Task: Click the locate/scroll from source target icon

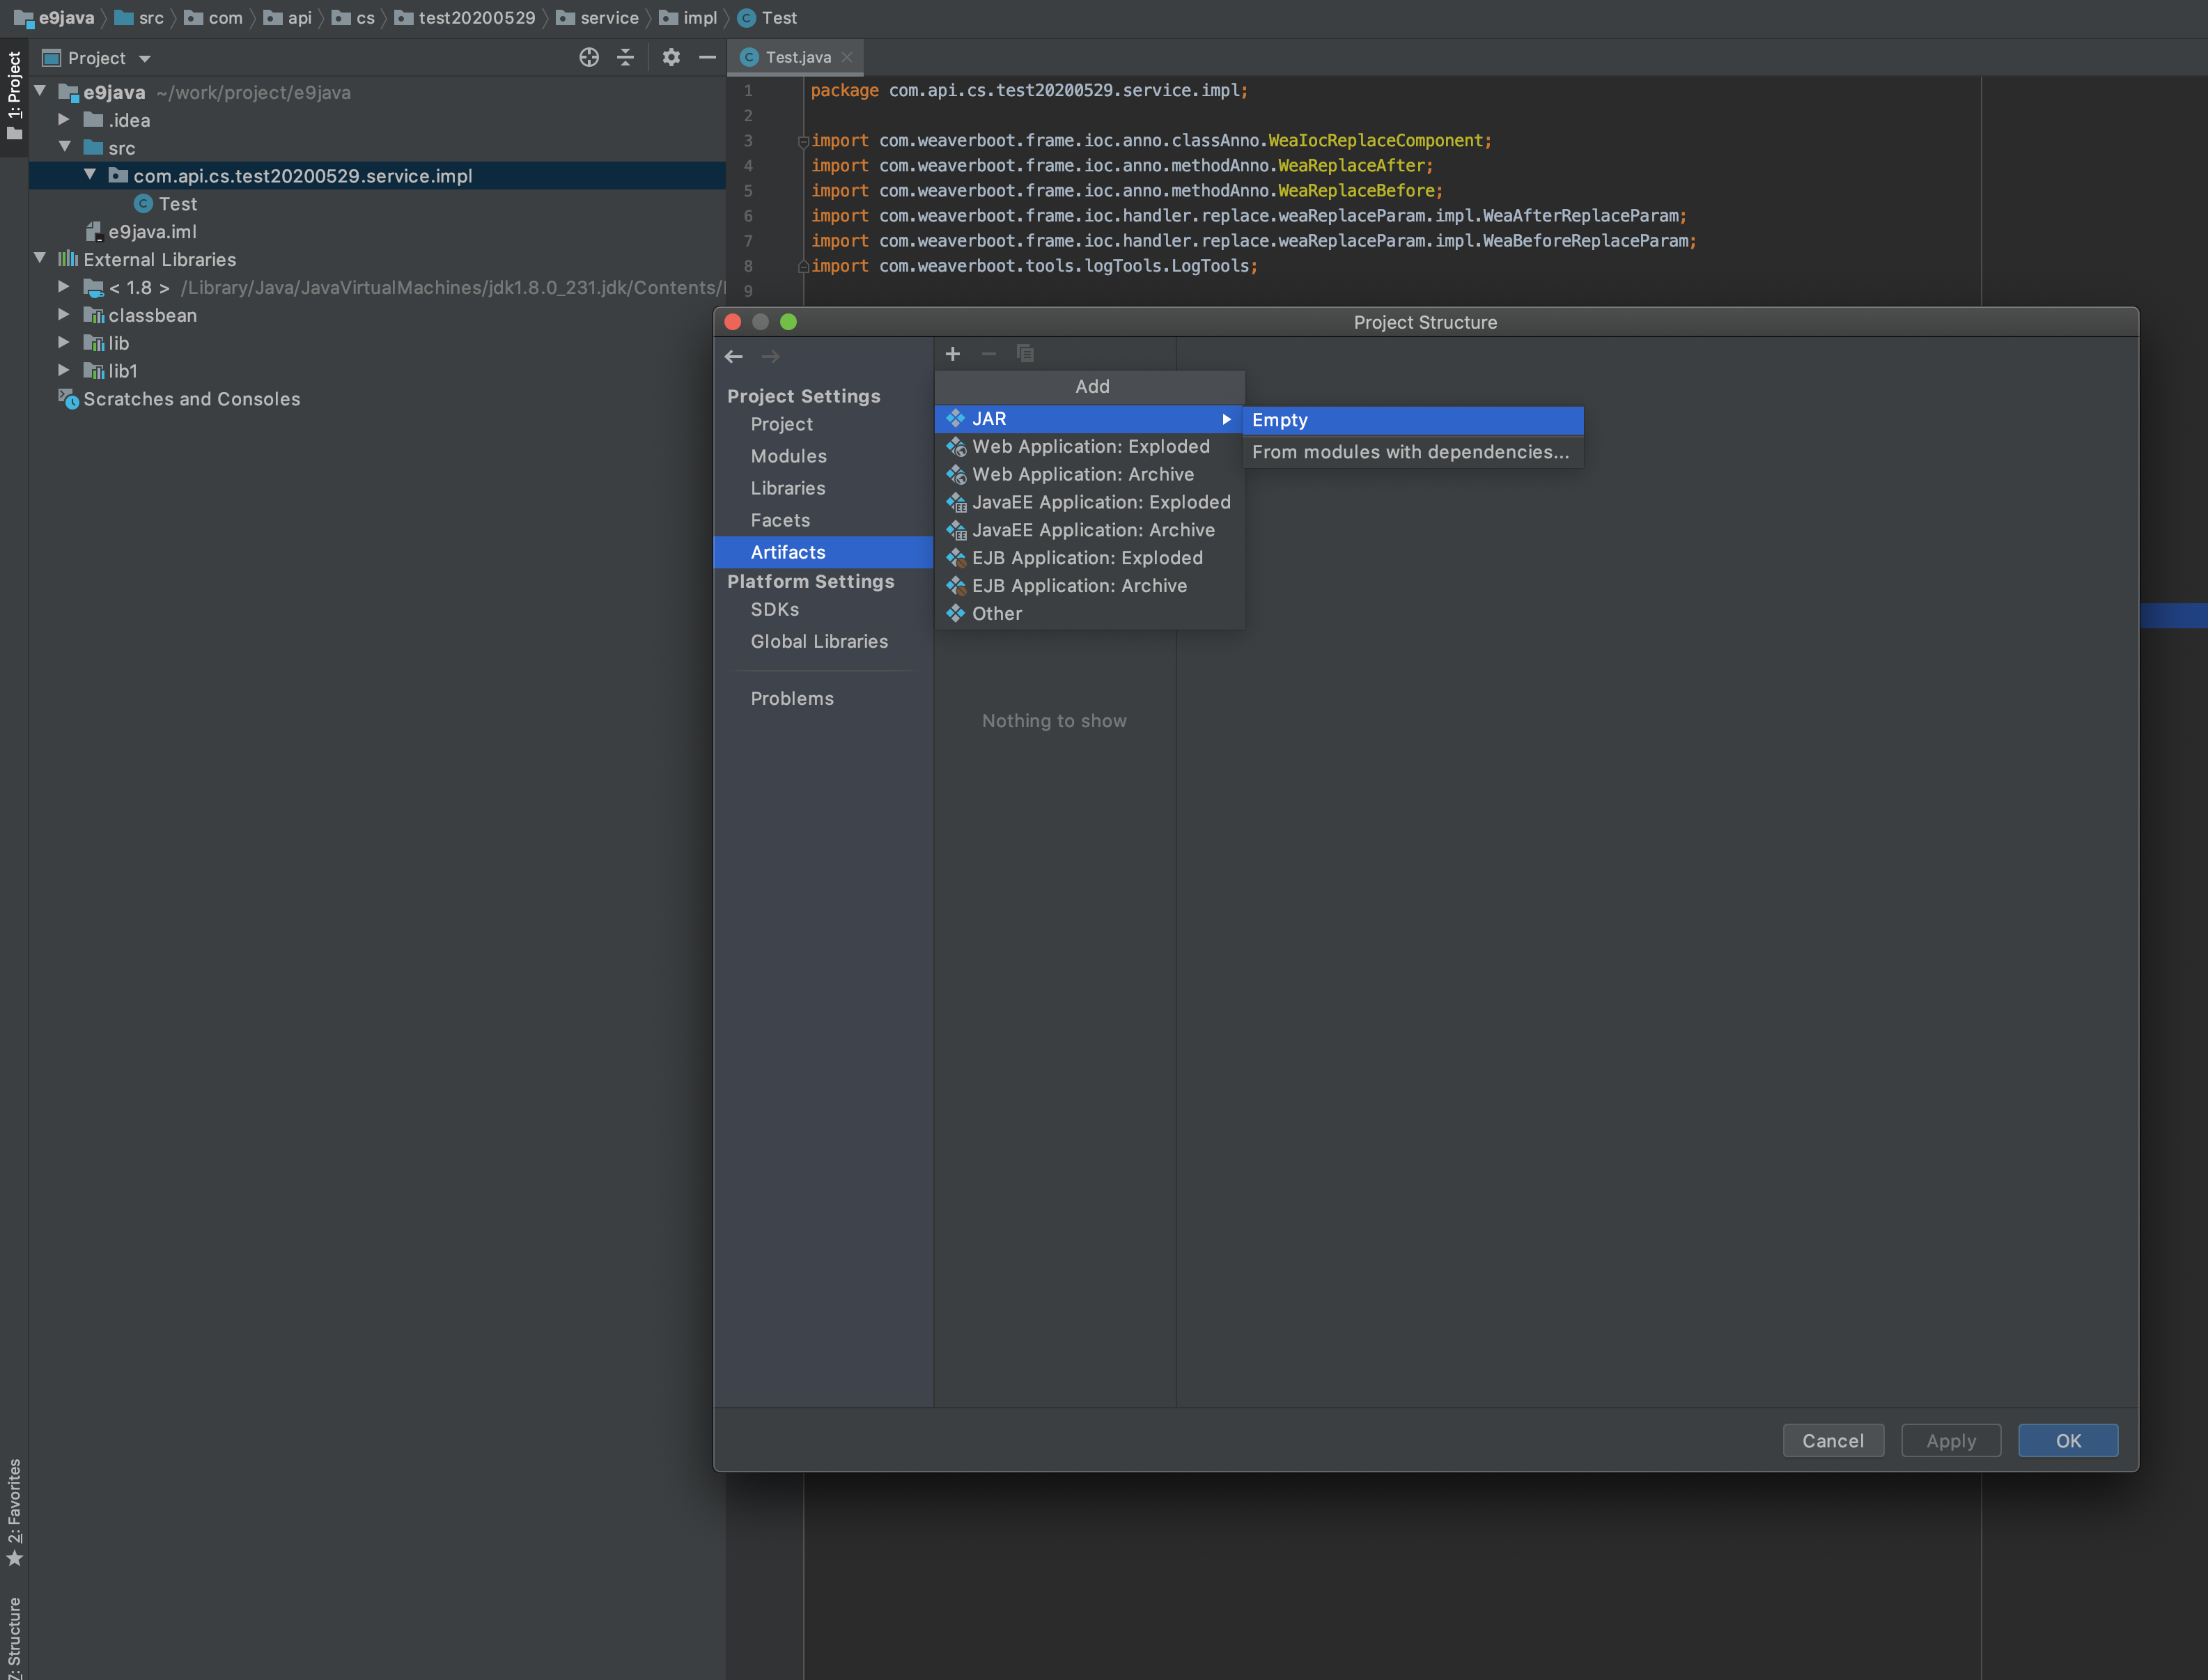Action: coord(589,58)
